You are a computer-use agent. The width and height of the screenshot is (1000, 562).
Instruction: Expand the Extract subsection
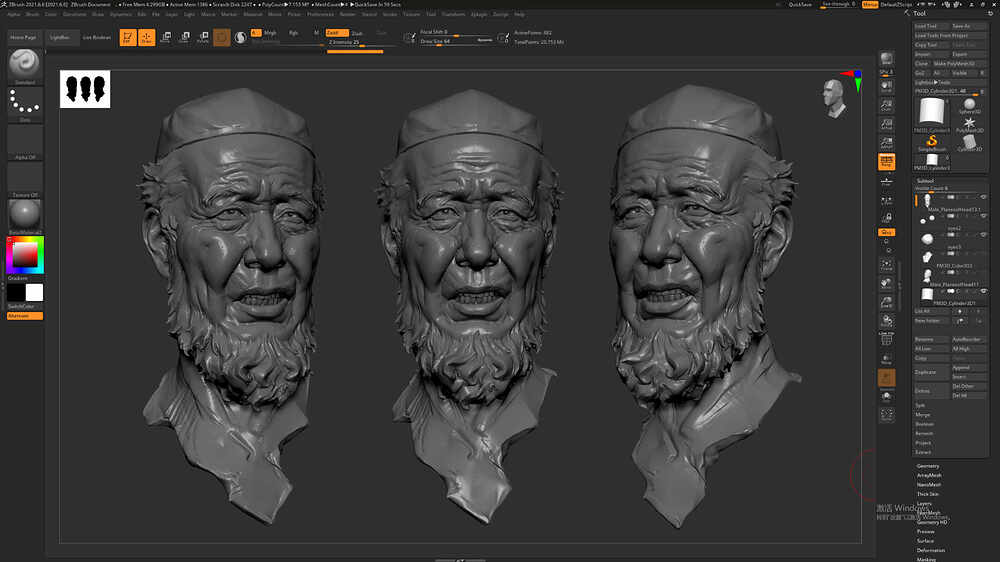(923, 452)
